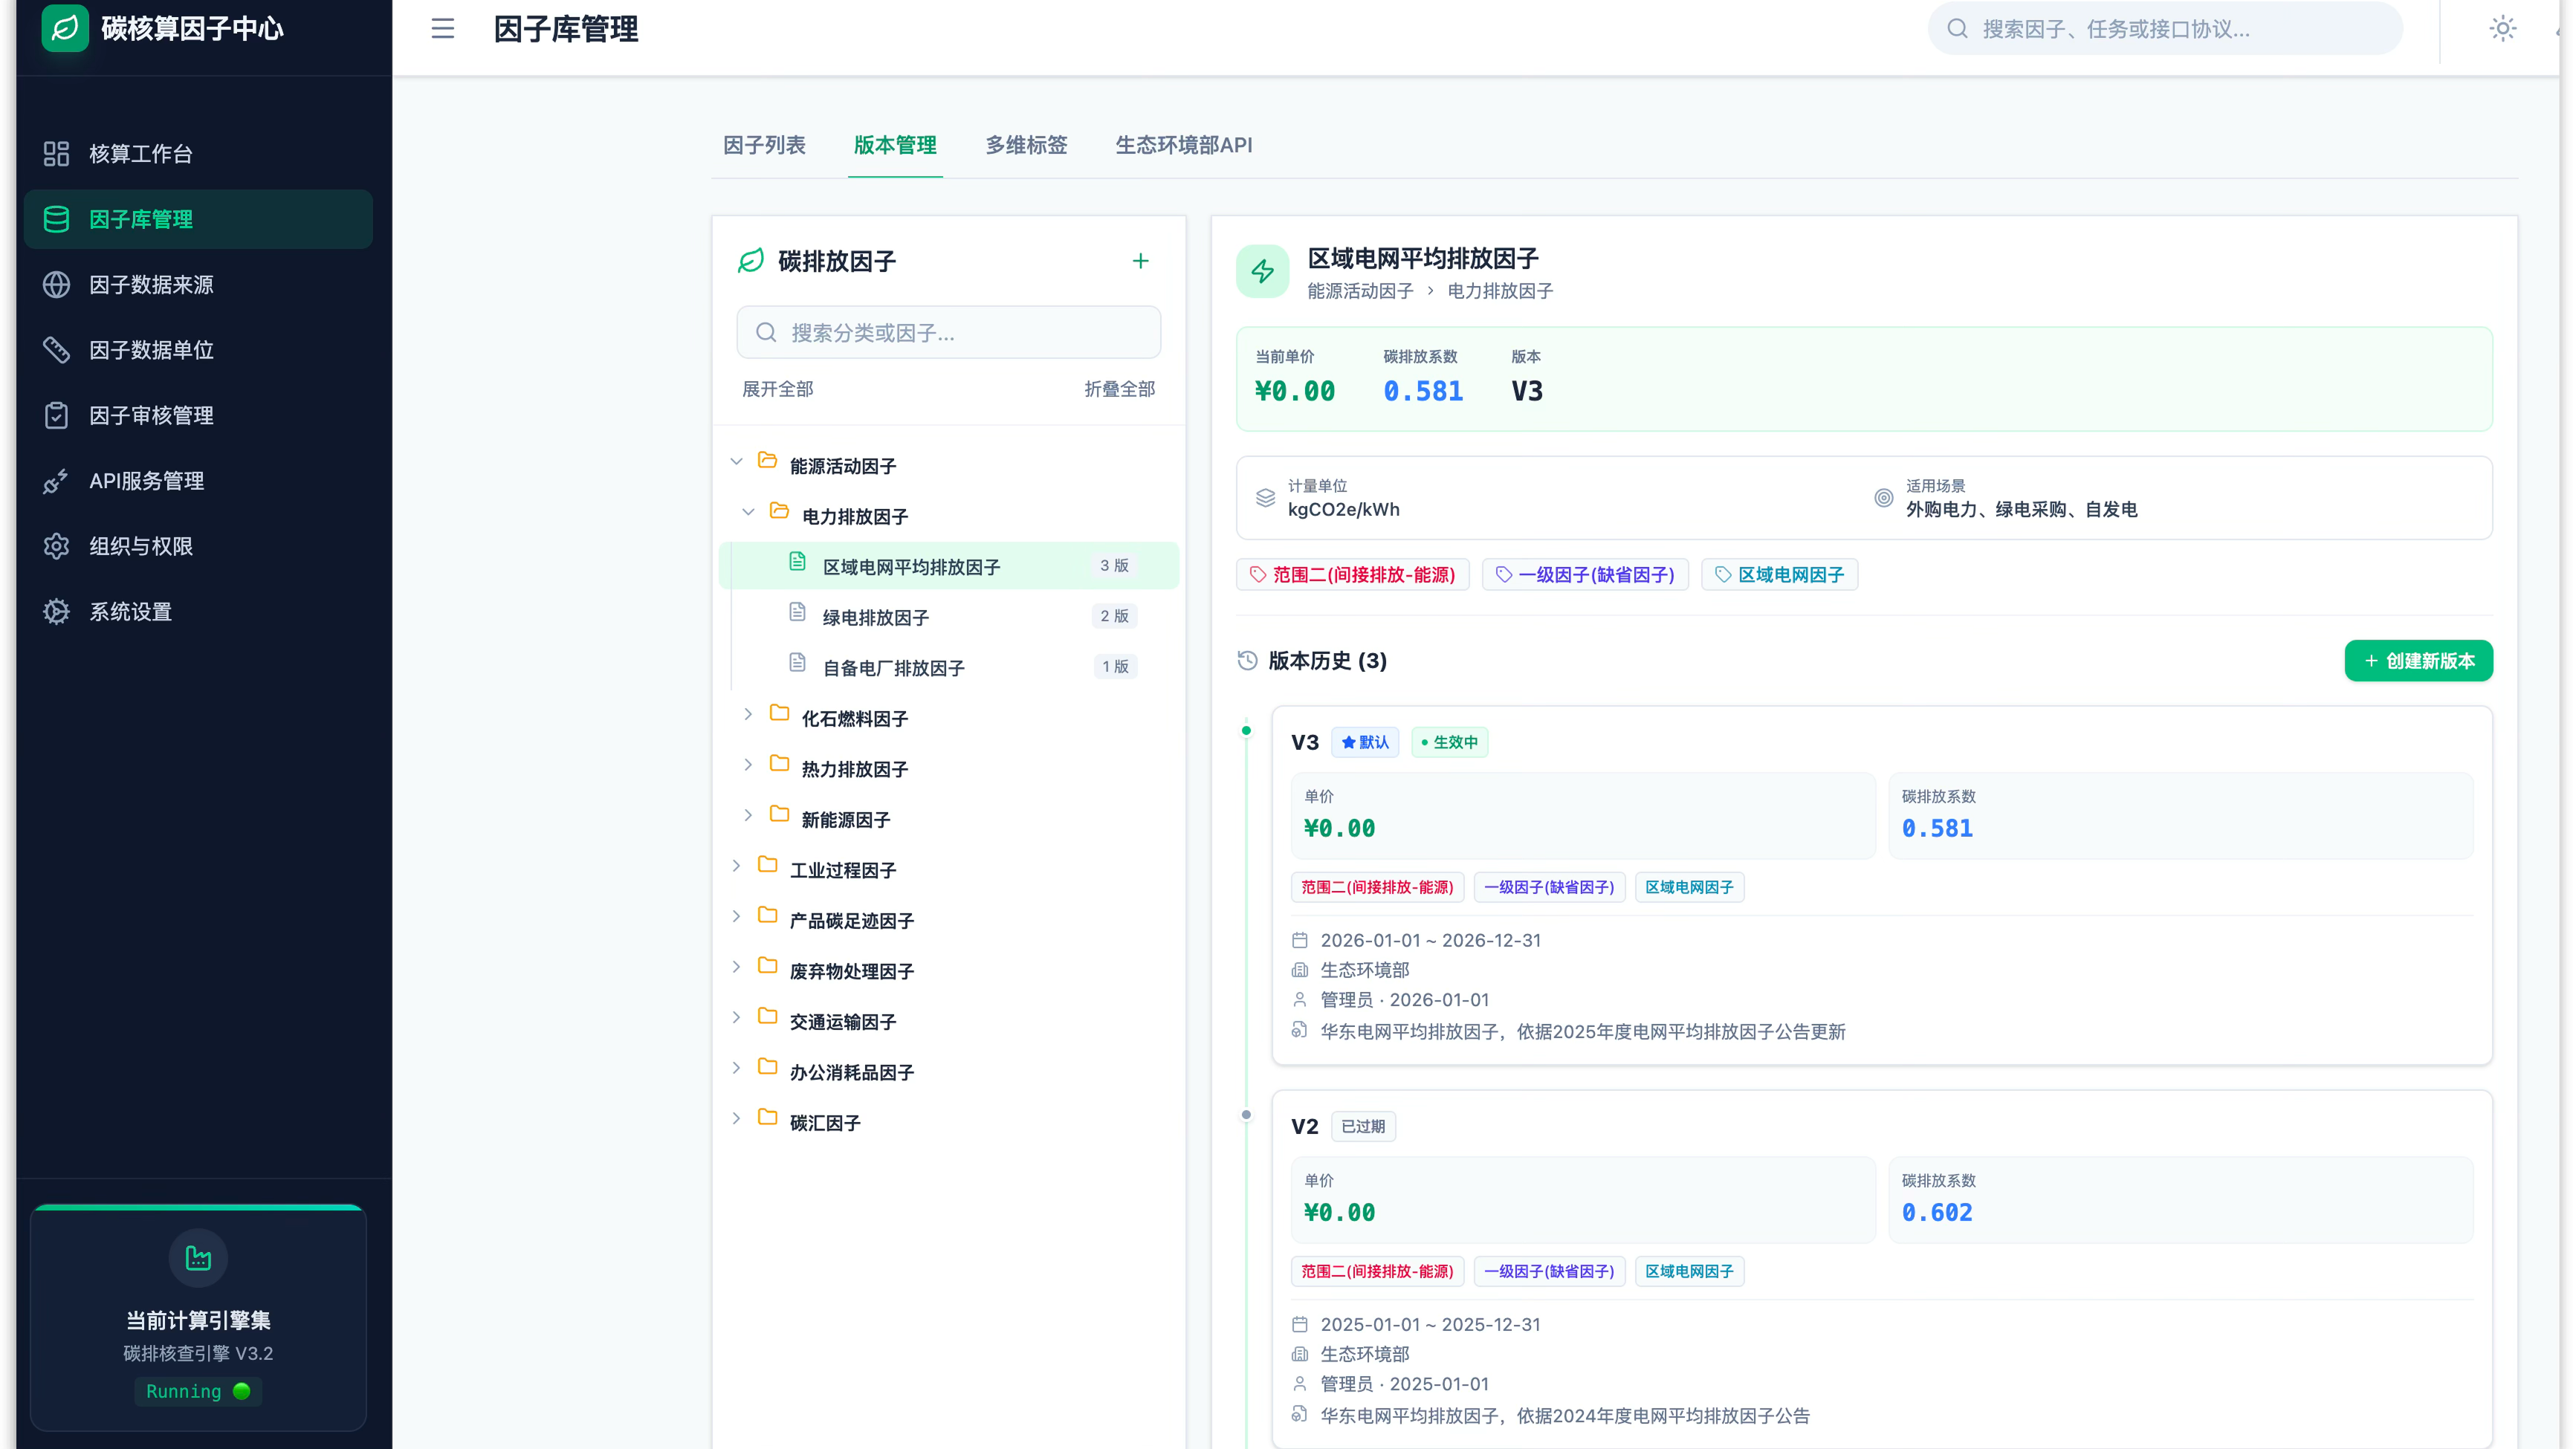Expand the 交通运输因子 category chevron
Viewport: 2576px width, 1449px height.
click(736, 1017)
